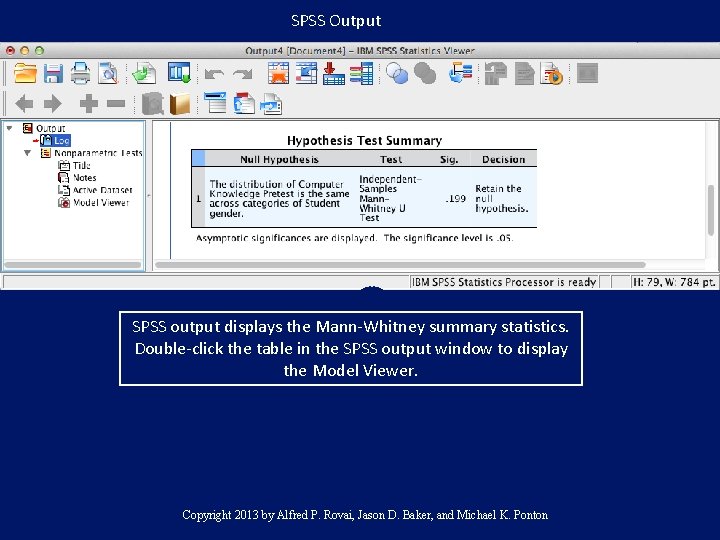Click the gray Associate AutoScript icon

[x=496, y=73]
